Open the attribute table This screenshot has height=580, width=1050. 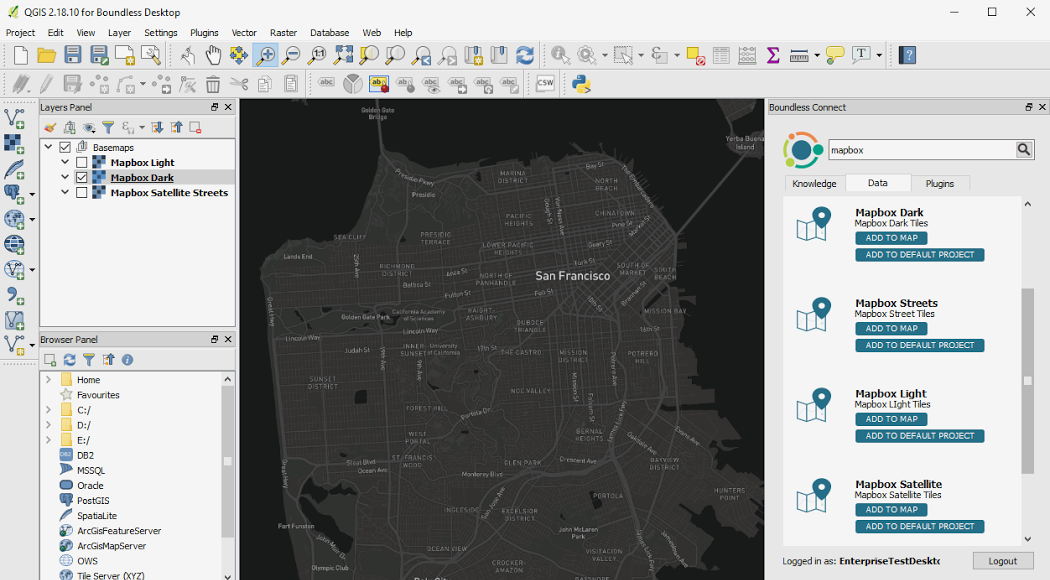721,56
